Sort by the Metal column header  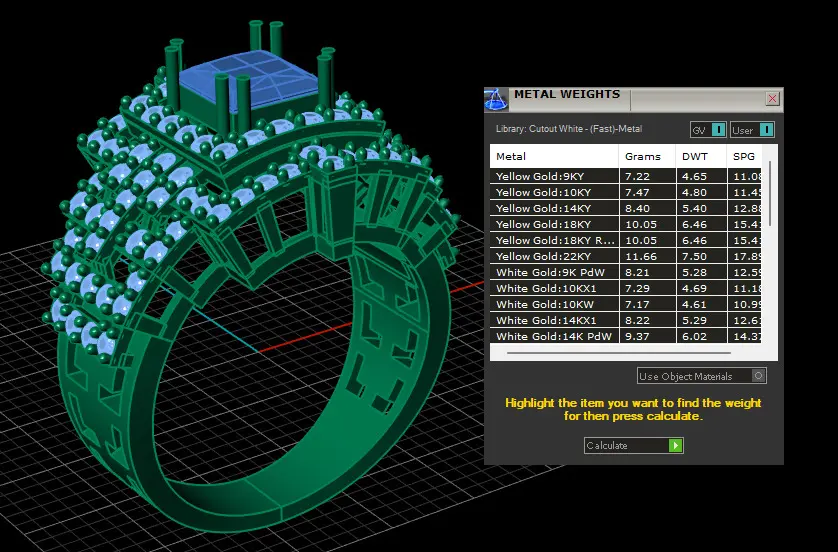(x=554, y=157)
